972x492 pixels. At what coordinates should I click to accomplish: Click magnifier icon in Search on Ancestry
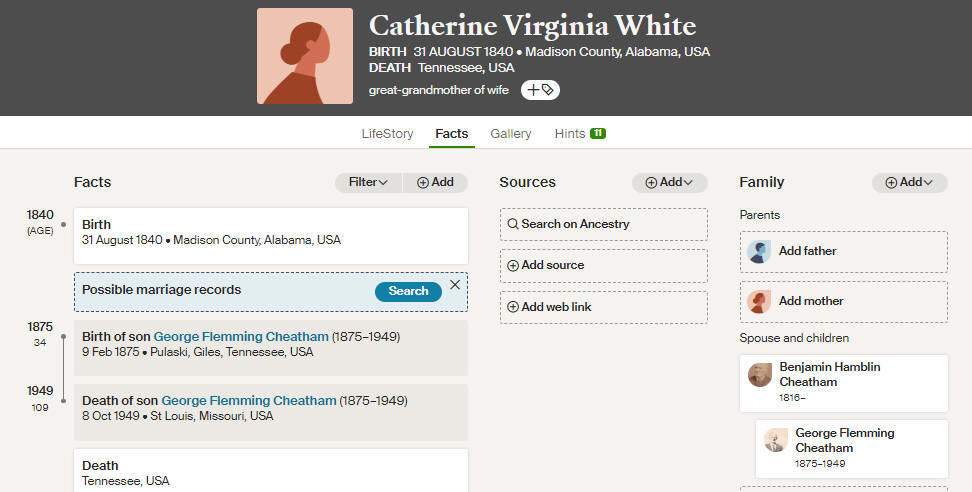click(513, 224)
